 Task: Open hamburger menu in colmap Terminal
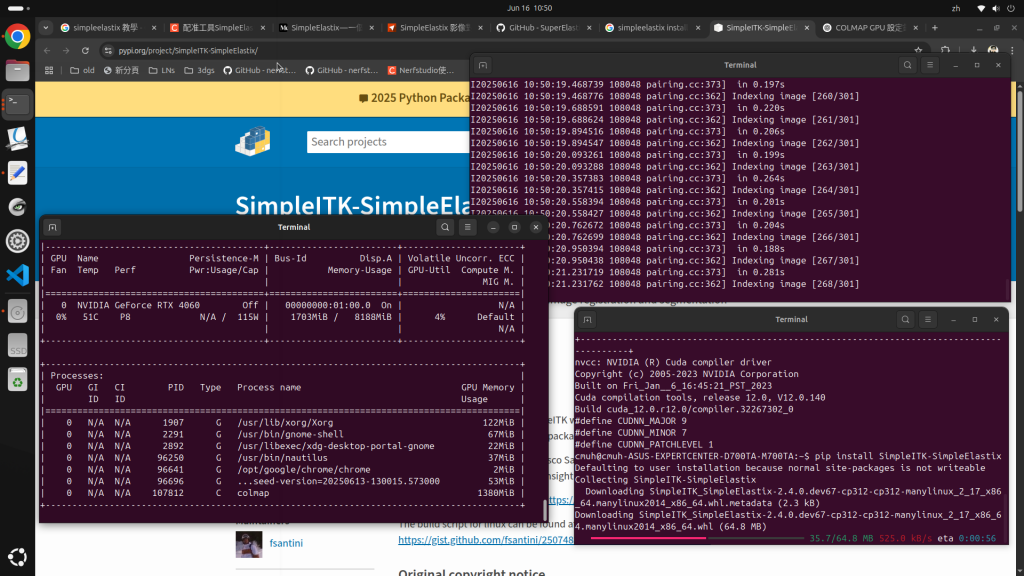pos(929,65)
